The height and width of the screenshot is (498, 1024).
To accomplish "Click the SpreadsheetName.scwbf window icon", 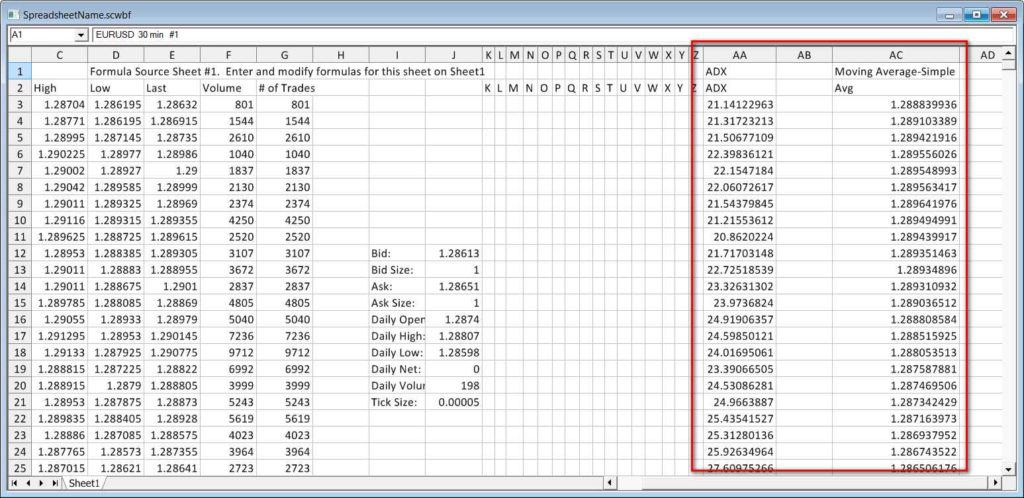I will pos(14,14).
